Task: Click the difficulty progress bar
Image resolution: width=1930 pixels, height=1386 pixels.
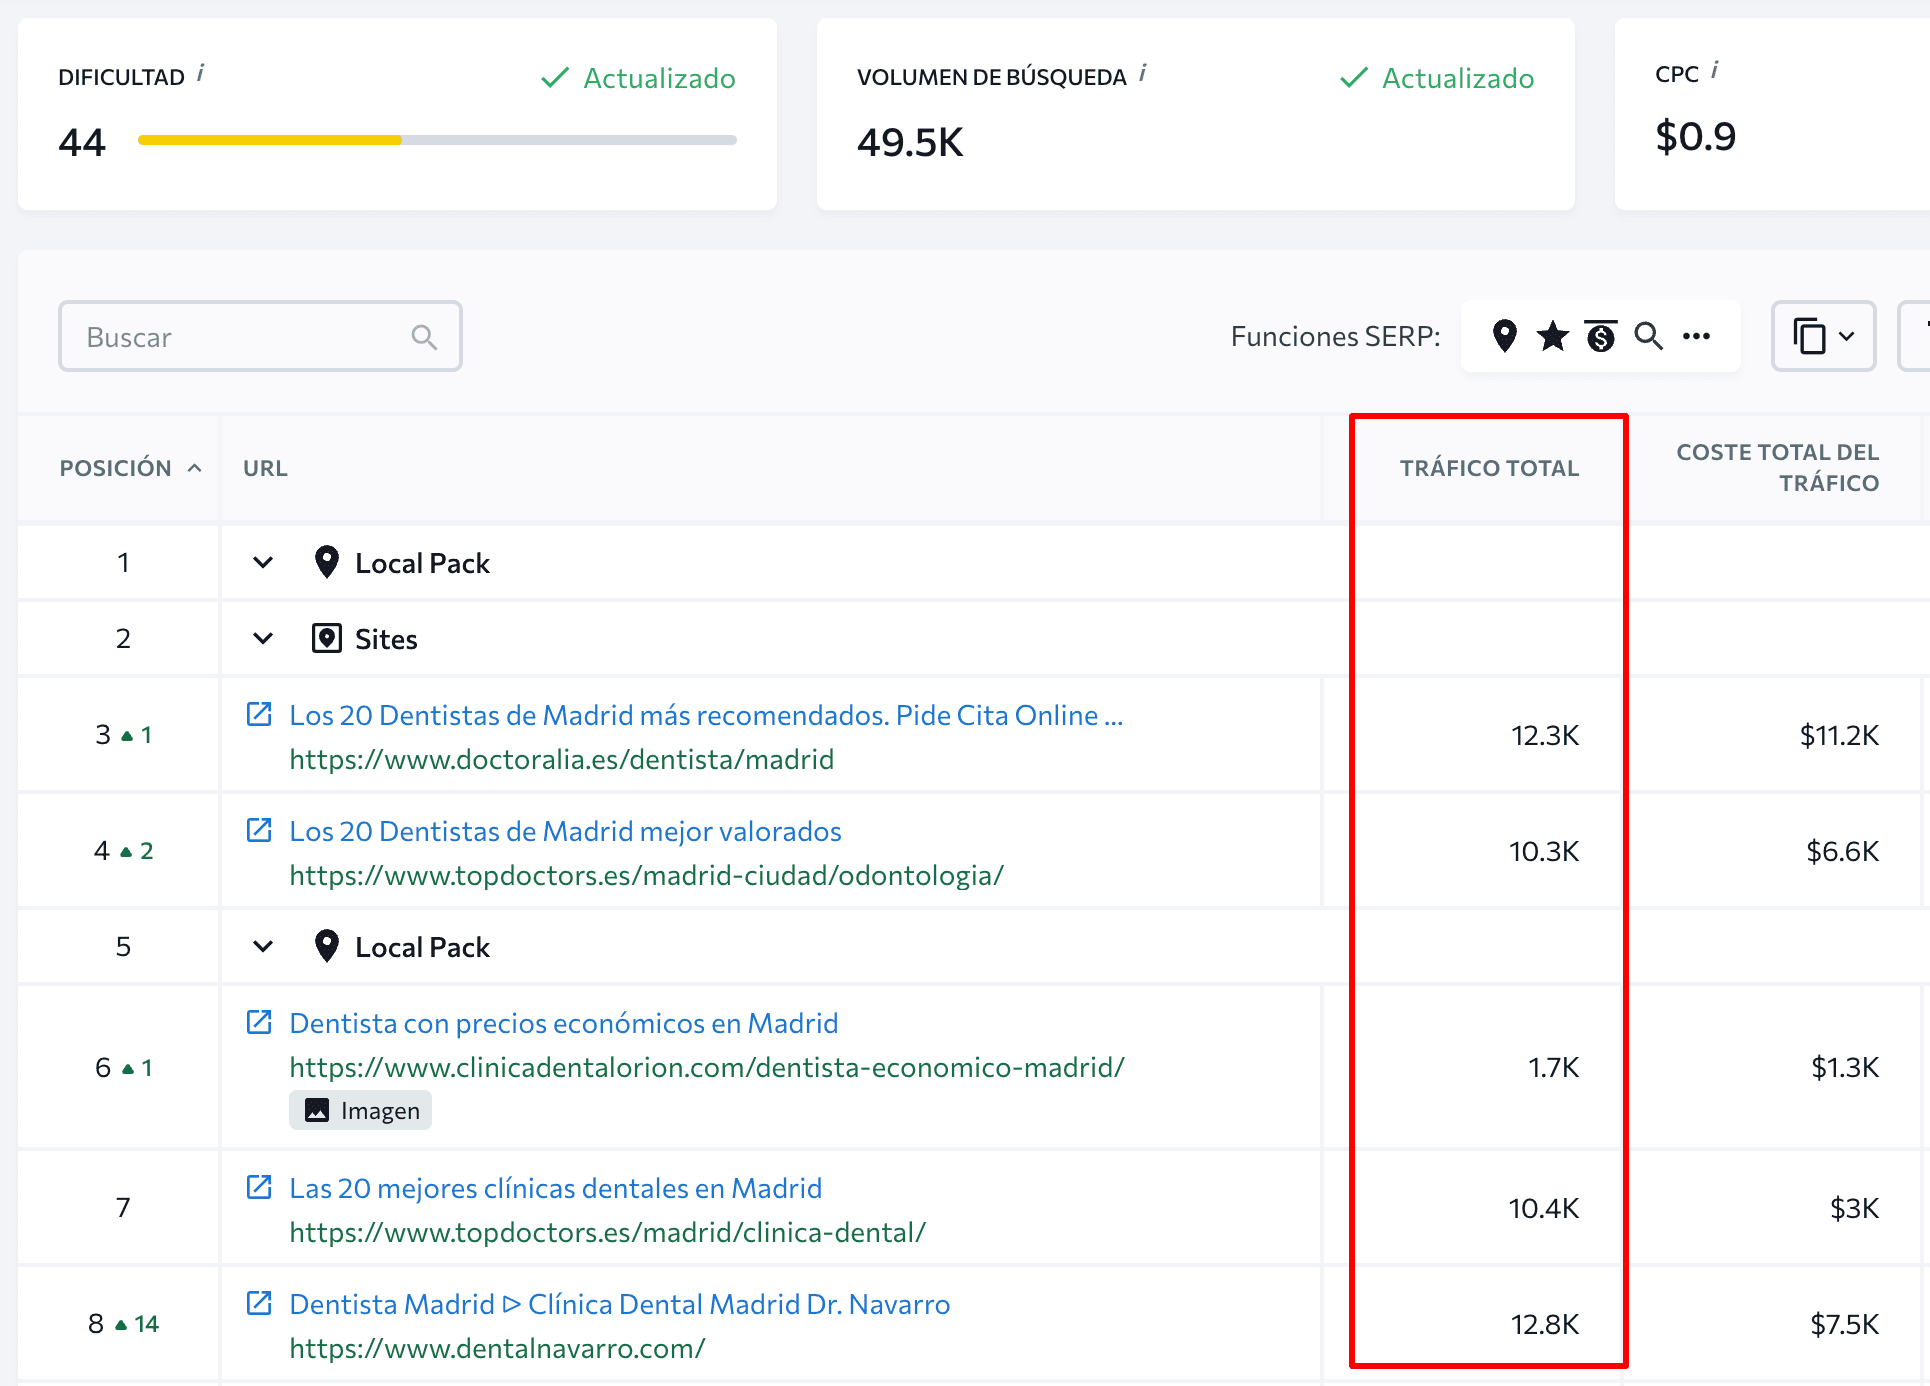Action: (437, 140)
